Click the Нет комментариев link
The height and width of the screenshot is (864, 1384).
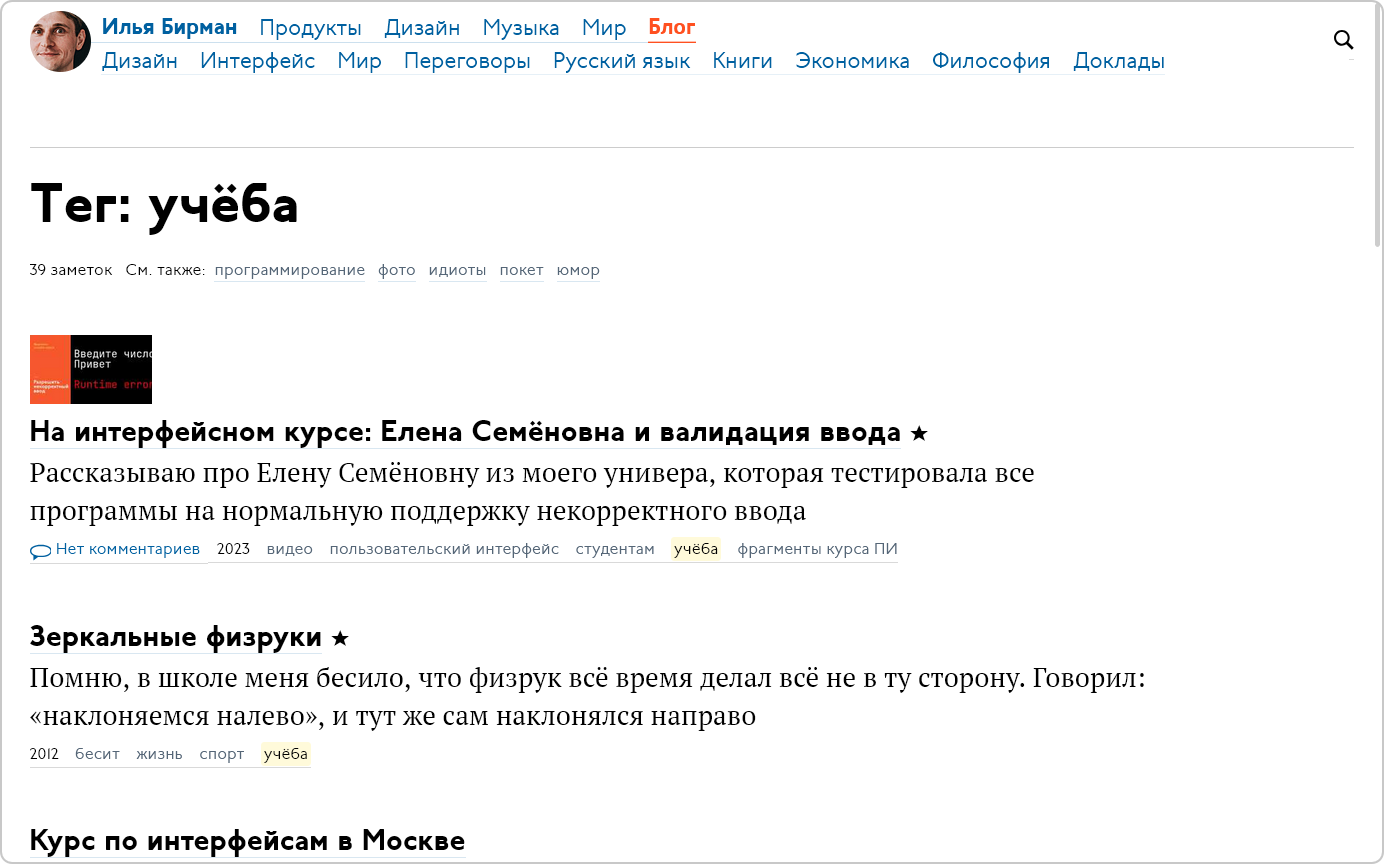(127, 549)
